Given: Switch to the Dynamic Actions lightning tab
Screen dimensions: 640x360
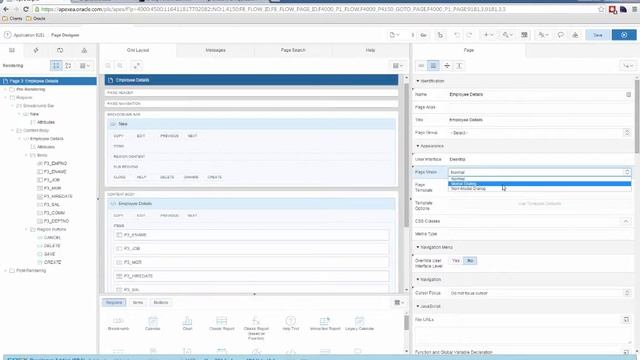Looking at the screenshot, I should pos(36,50).
